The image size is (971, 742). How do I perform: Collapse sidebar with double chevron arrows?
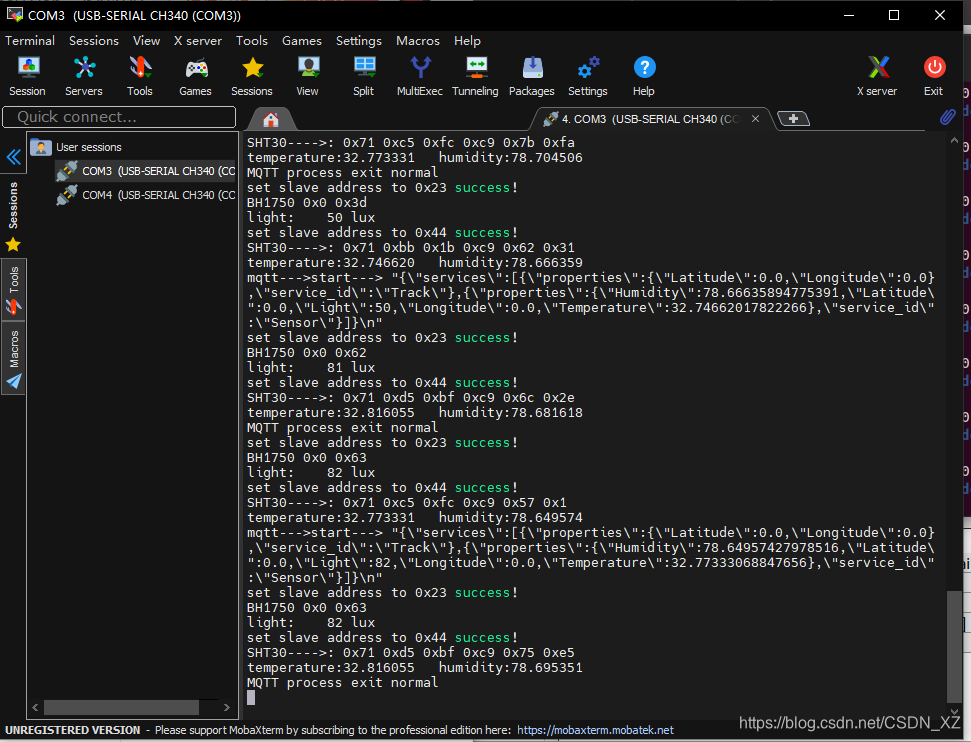pos(14,157)
